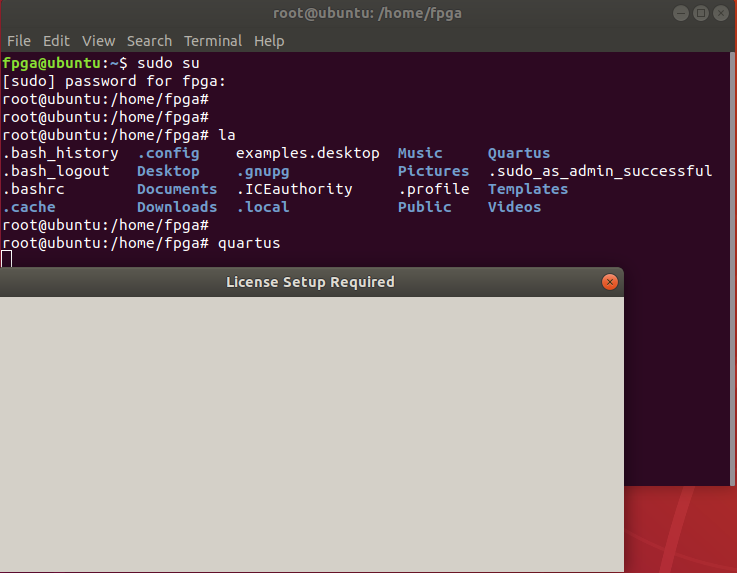
Task: Click the .config directory name
Action: coord(168,154)
